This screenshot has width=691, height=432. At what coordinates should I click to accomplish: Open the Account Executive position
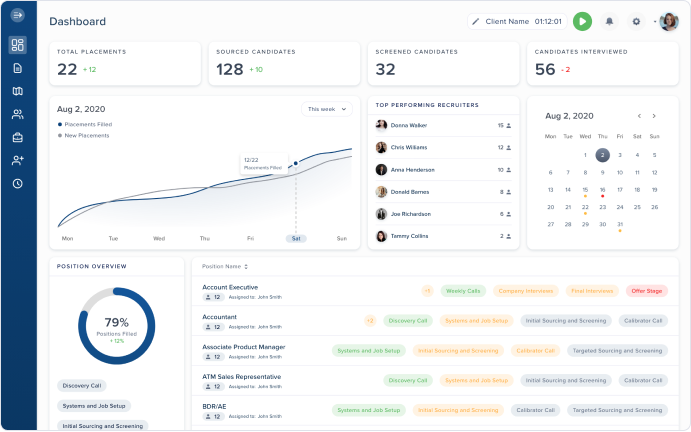[230, 287]
